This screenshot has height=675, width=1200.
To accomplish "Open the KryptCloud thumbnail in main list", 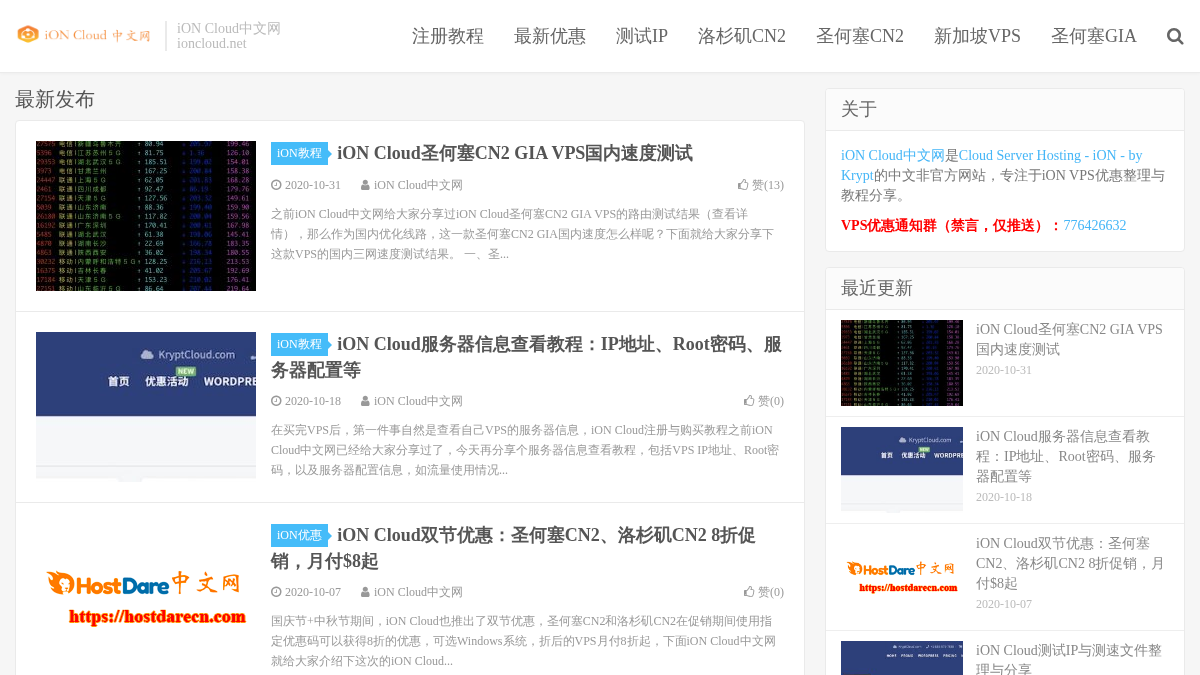I will tap(146, 407).
